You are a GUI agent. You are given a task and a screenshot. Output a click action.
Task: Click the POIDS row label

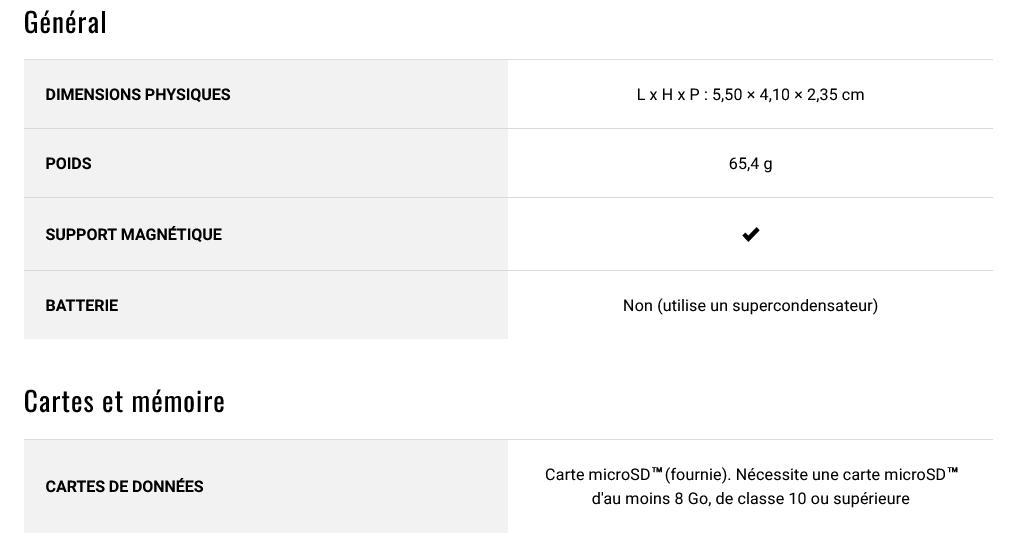click(68, 163)
